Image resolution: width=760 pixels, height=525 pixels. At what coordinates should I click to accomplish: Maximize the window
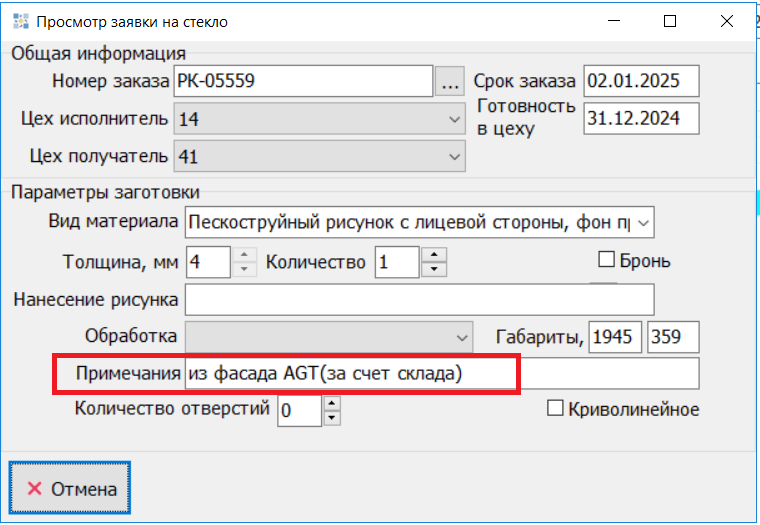pos(670,21)
